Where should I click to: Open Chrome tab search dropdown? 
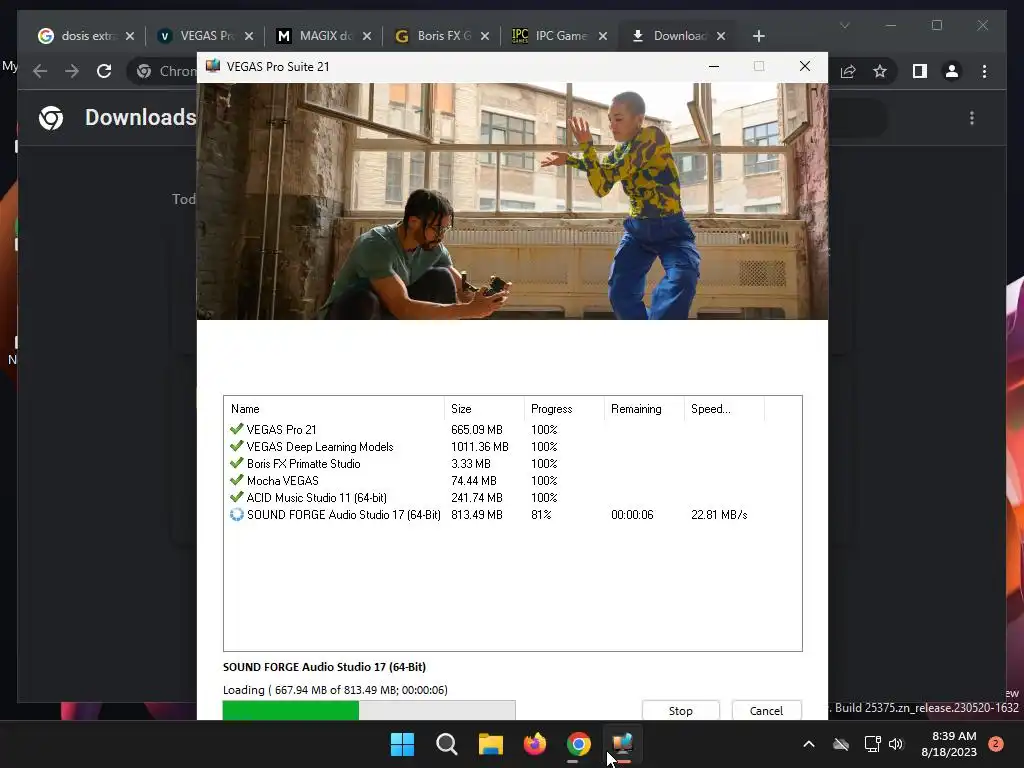click(844, 25)
